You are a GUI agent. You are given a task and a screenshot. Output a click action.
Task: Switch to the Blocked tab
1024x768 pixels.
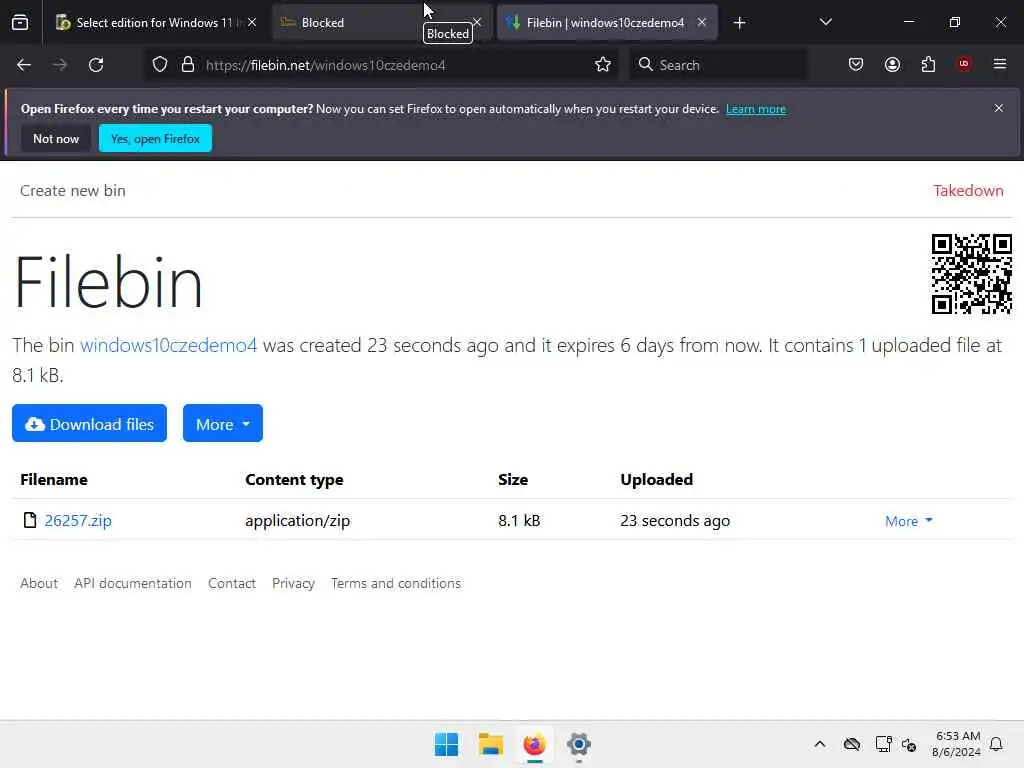tap(381, 23)
